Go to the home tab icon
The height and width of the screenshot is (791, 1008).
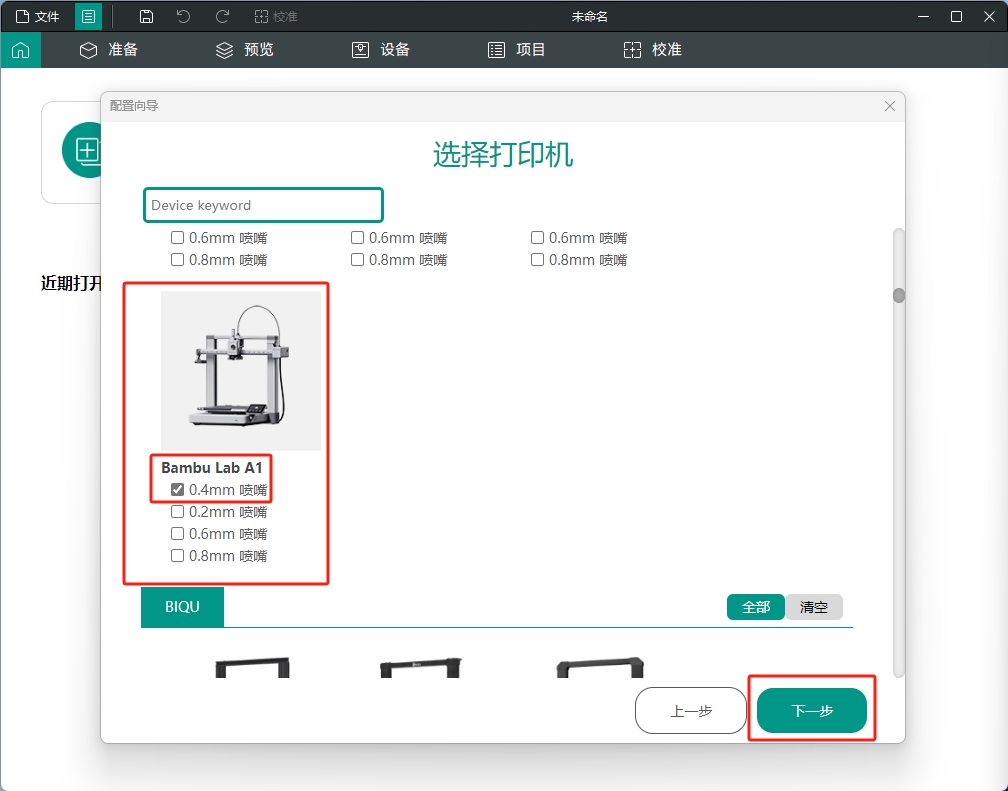coord(21,50)
